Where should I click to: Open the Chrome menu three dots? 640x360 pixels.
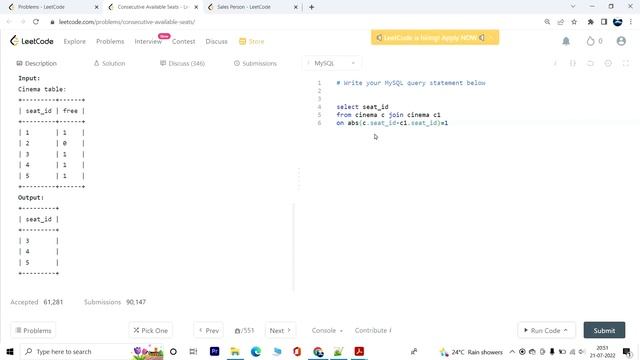tap(631, 22)
